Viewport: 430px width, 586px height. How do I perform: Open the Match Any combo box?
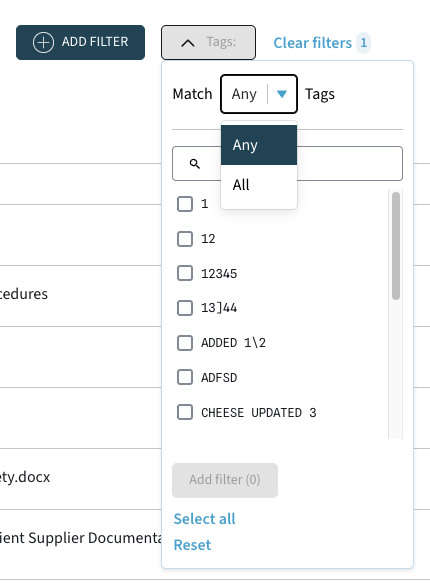pos(259,94)
